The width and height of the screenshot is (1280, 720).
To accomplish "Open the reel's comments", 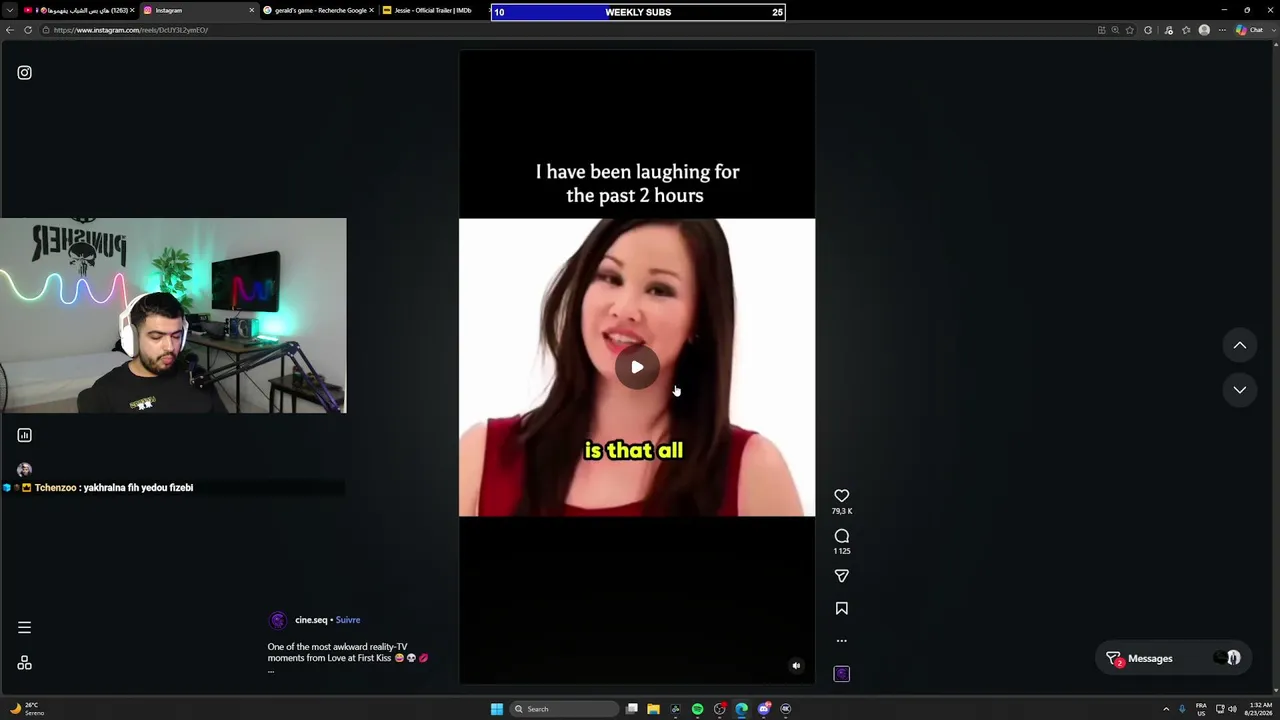I will point(841,536).
